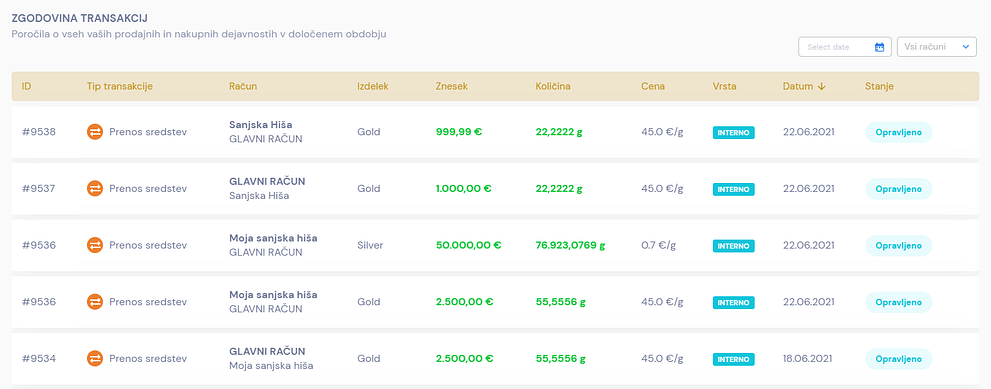Image resolution: width=991 pixels, height=389 pixels.
Task: Click the Izdelek column header
Action: 373,87
